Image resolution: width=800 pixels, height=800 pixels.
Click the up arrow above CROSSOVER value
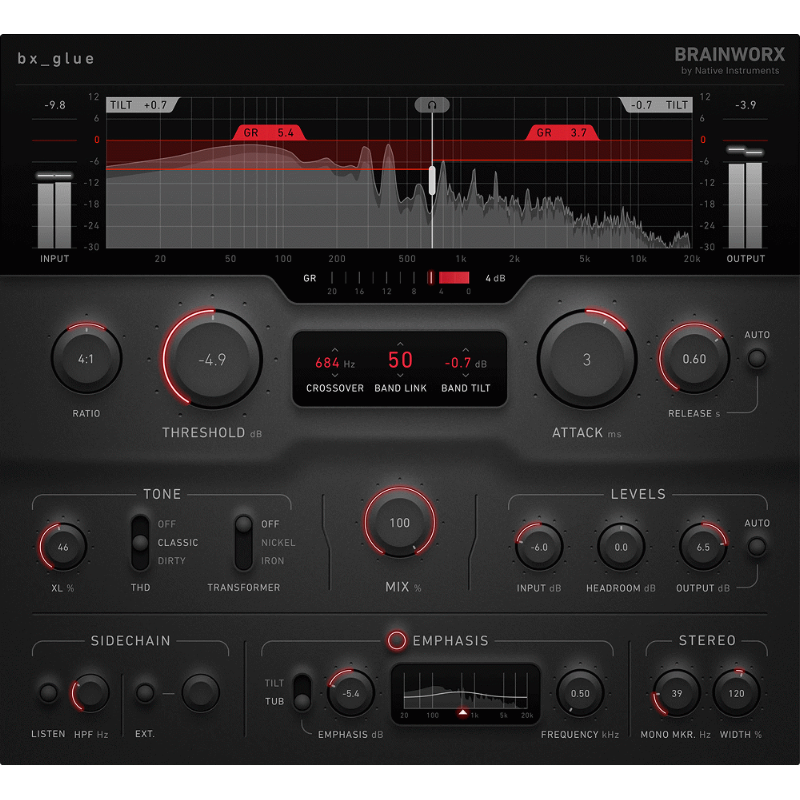[x=335, y=350]
